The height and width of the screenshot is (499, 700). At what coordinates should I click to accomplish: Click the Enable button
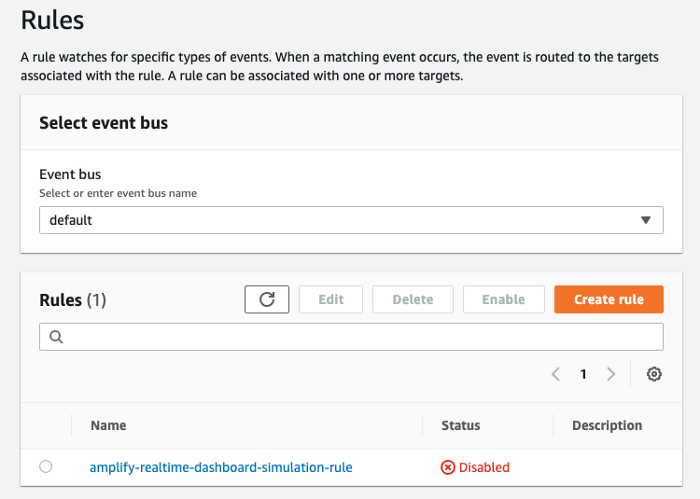pos(503,299)
